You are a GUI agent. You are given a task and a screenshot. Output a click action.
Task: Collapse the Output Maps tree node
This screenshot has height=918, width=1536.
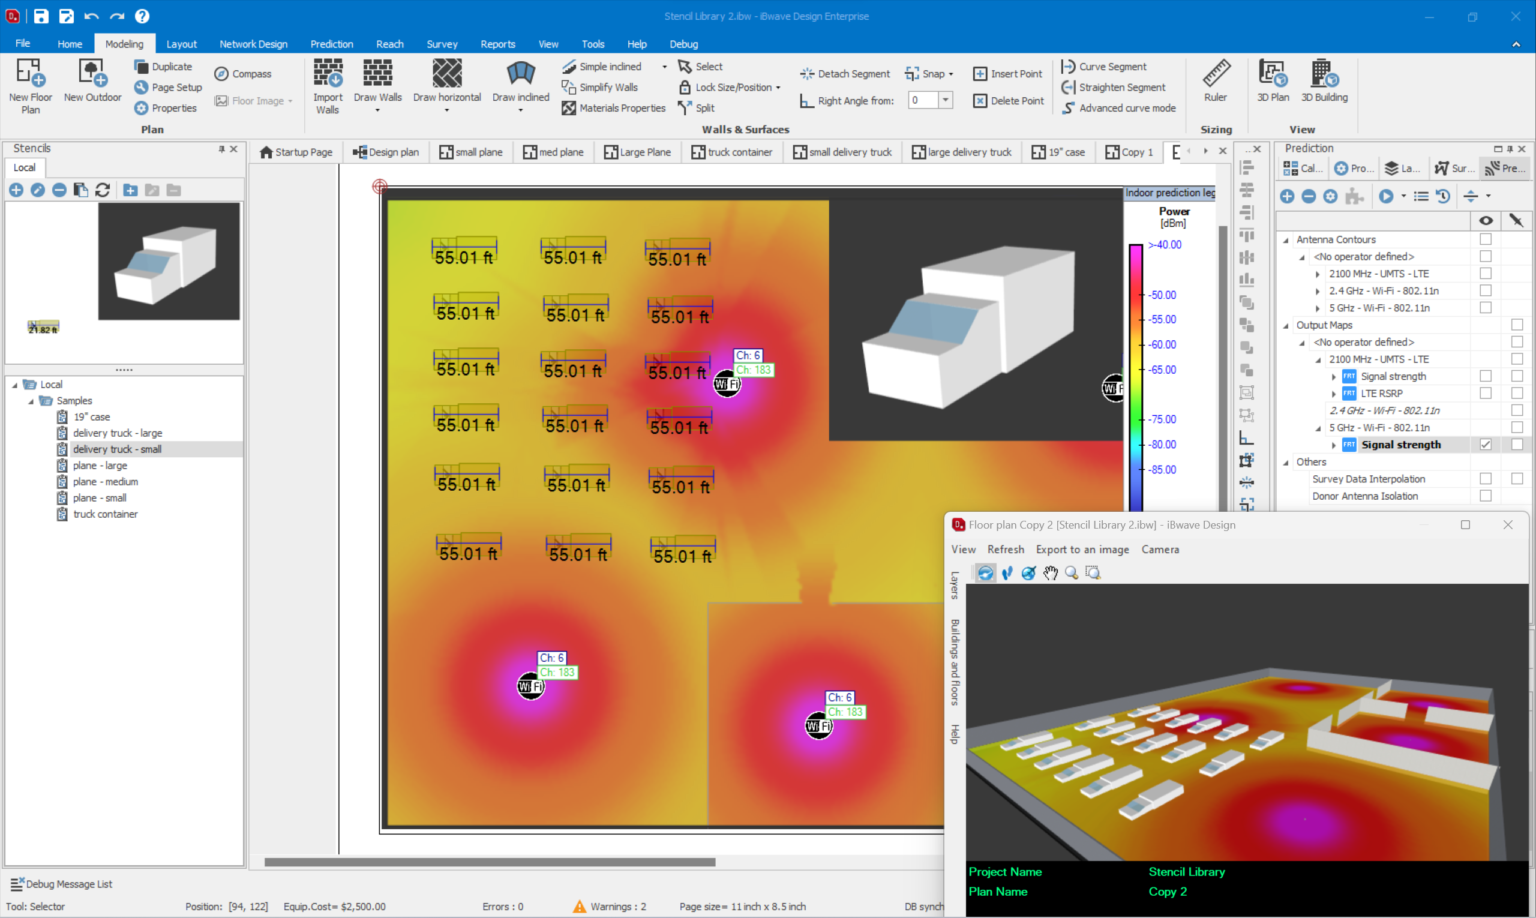tap(1287, 325)
